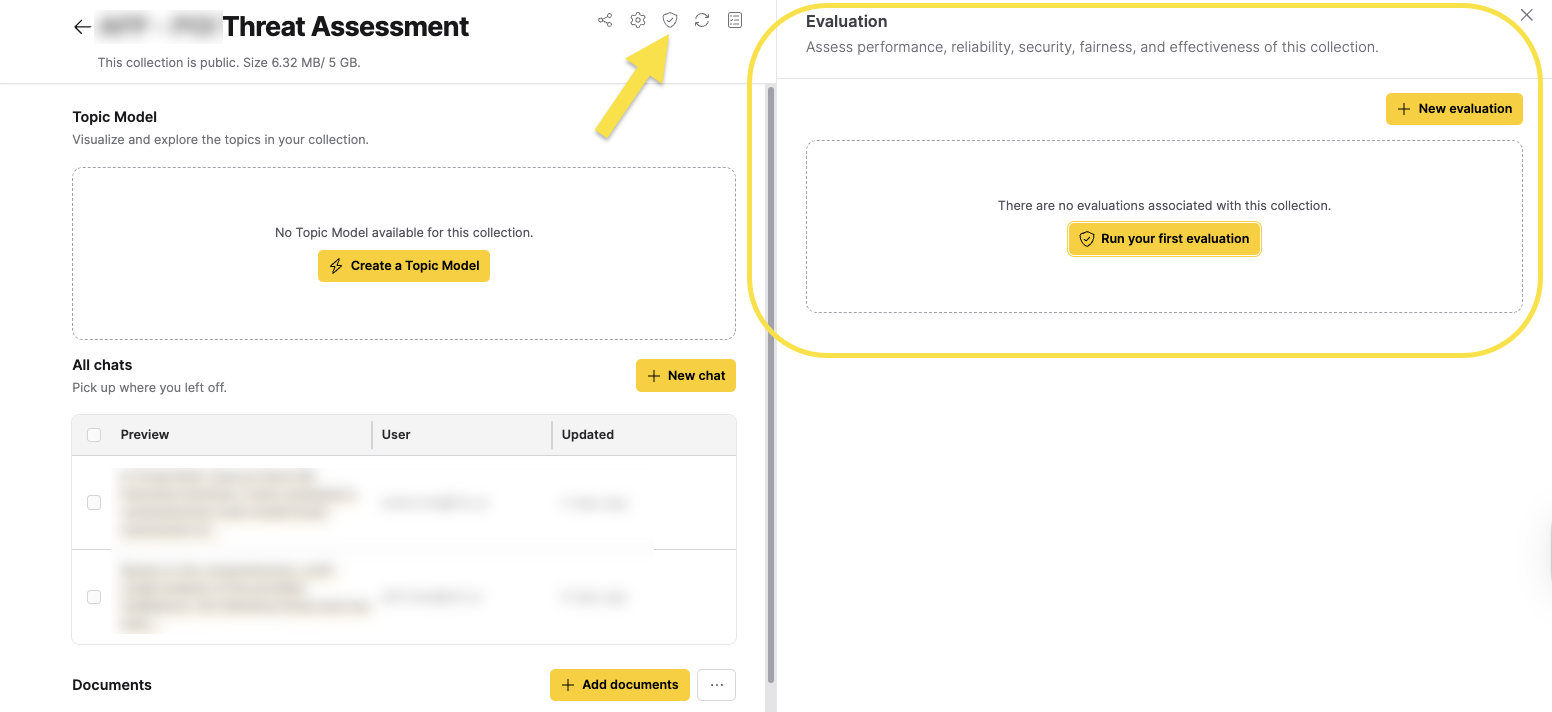Create a New chat
This screenshot has height=712, width=1552.
[686, 375]
